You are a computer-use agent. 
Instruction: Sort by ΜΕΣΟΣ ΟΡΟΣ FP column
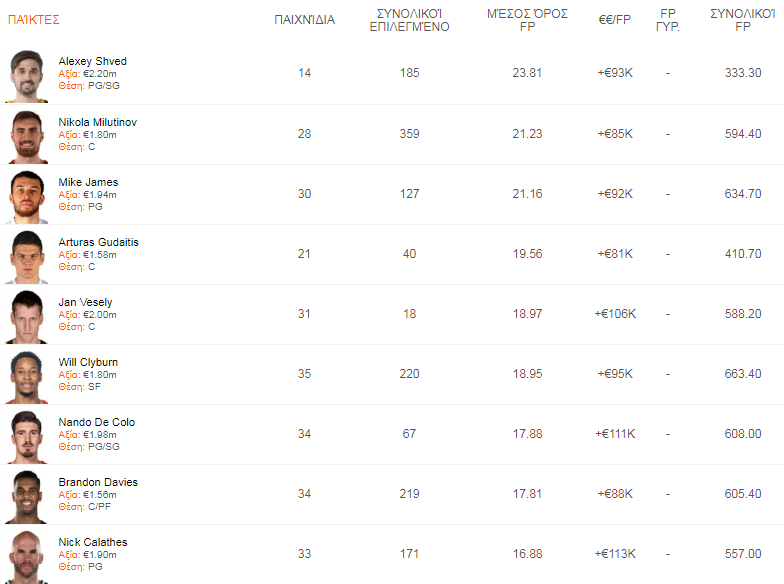click(527, 20)
